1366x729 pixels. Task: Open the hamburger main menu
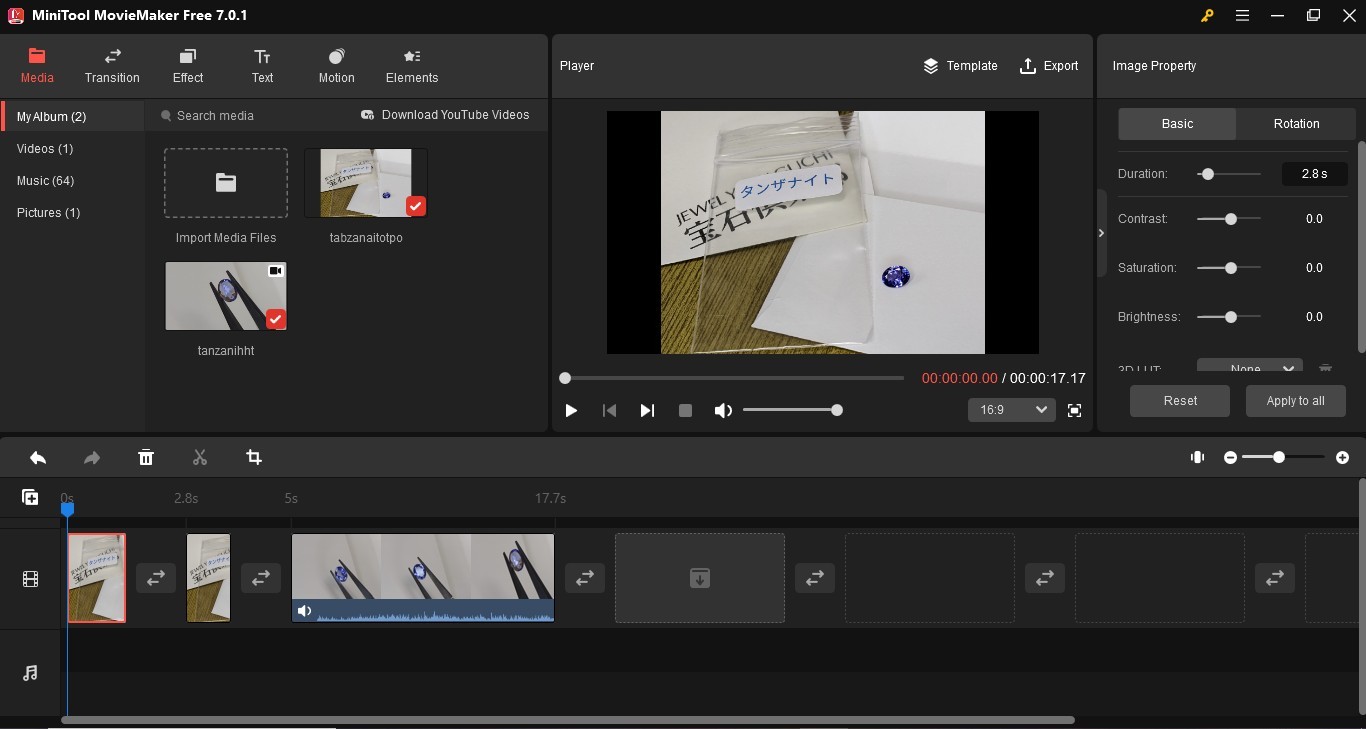(1242, 15)
